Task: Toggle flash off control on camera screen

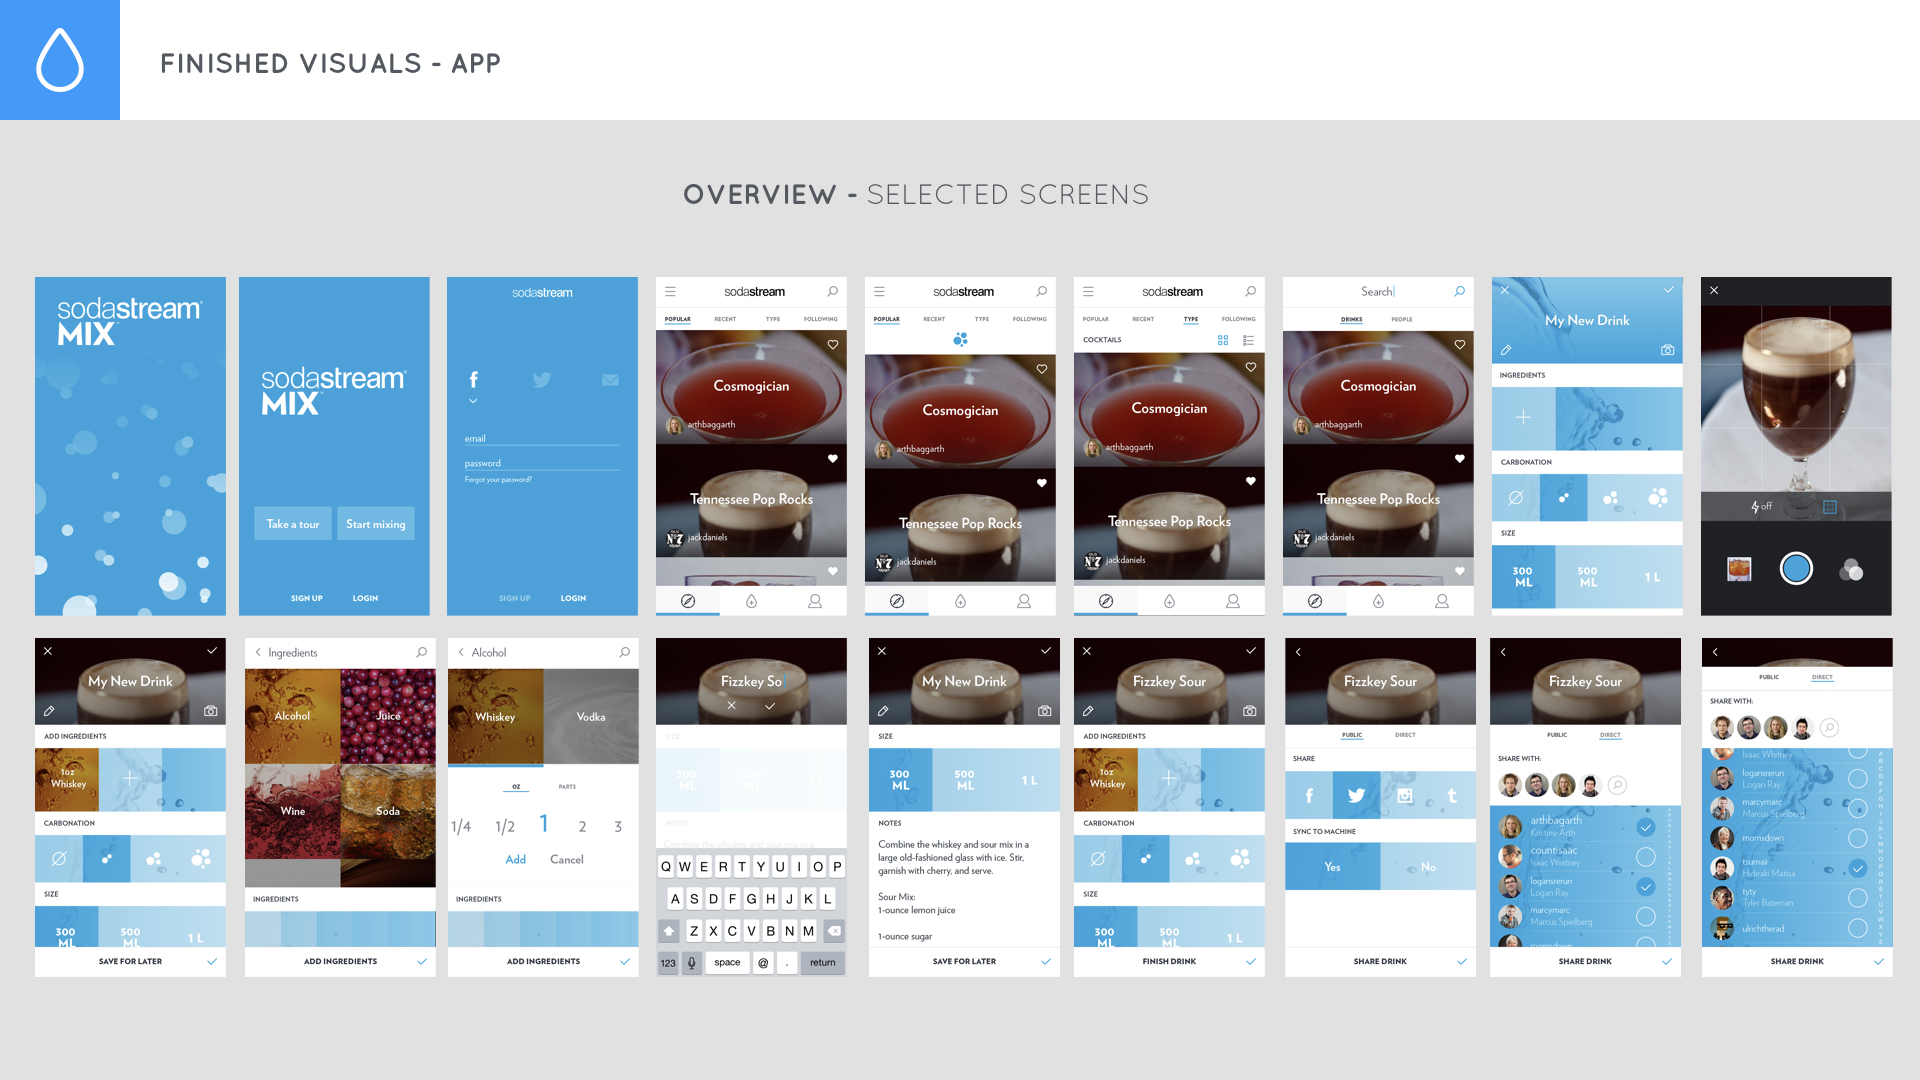Action: click(1762, 506)
